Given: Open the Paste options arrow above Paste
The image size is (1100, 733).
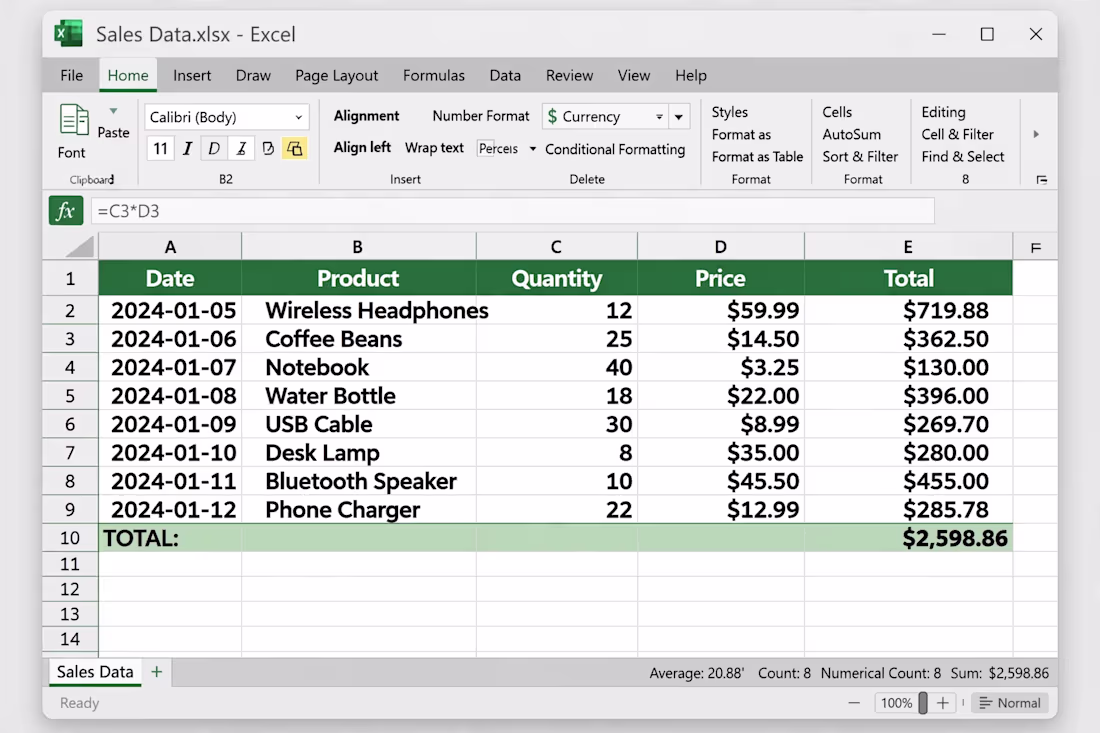Looking at the screenshot, I should click(x=113, y=112).
